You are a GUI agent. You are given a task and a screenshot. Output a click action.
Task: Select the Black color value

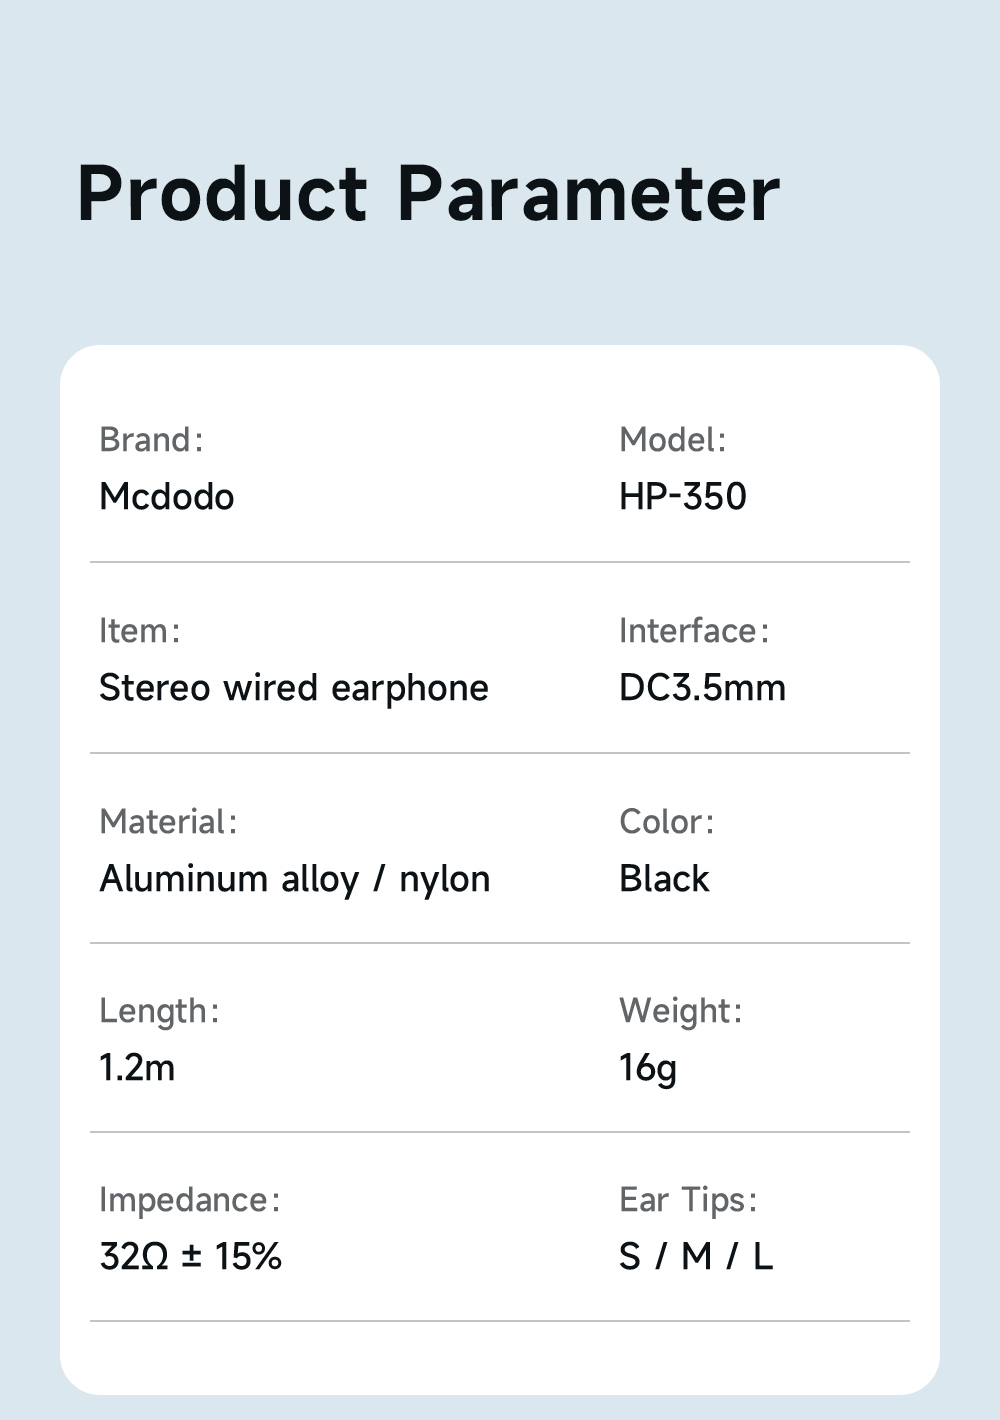664,879
